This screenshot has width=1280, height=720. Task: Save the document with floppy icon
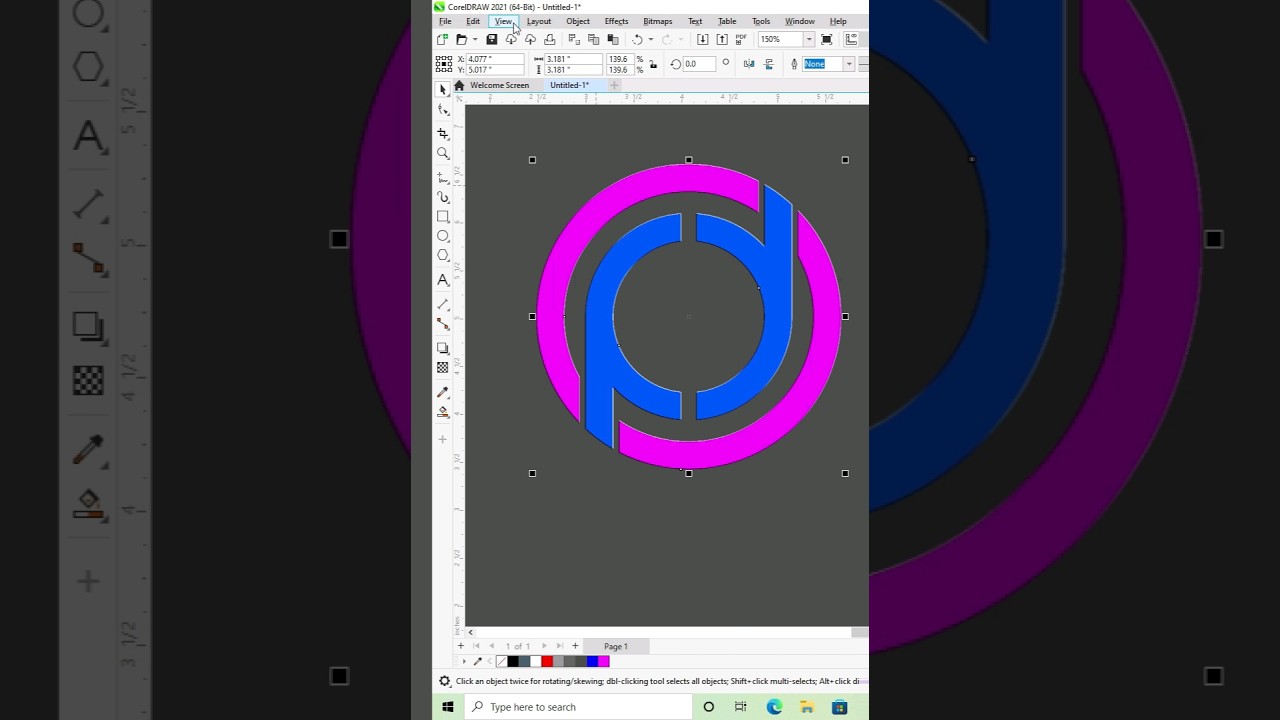(x=491, y=39)
